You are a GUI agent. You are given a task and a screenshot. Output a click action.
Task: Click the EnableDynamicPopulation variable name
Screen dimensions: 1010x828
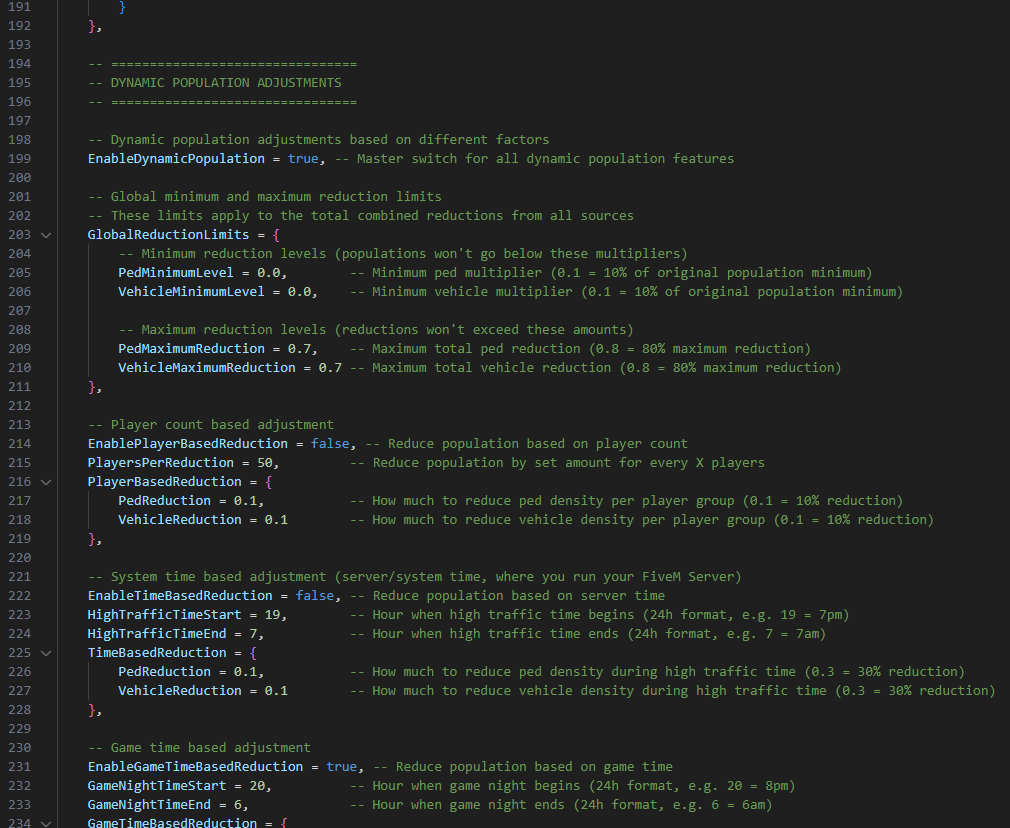pos(176,159)
